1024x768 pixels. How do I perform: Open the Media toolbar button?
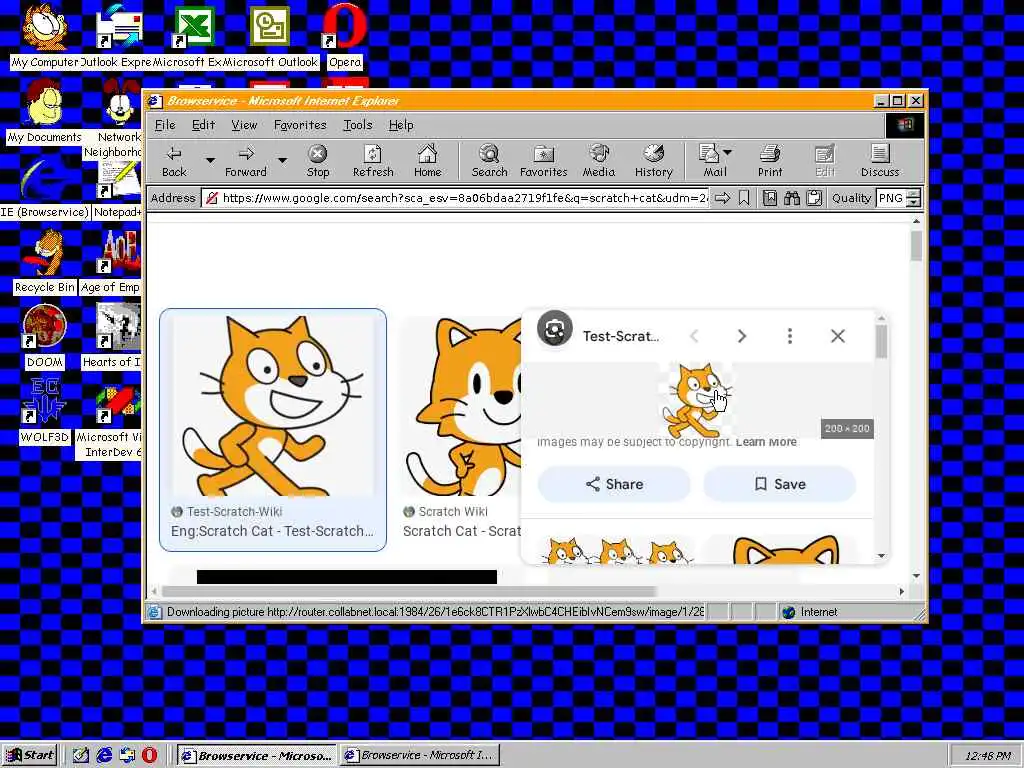point(598,161)
